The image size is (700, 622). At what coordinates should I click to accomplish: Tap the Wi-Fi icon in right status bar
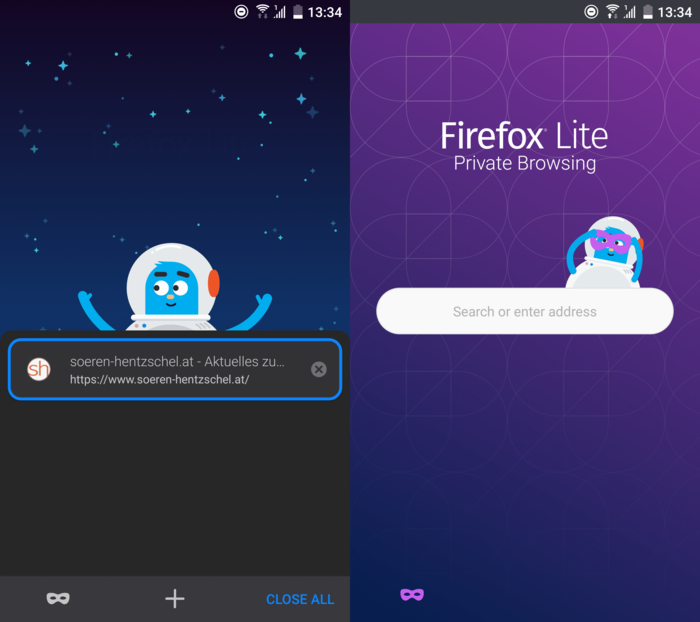(x=613, y=12)
